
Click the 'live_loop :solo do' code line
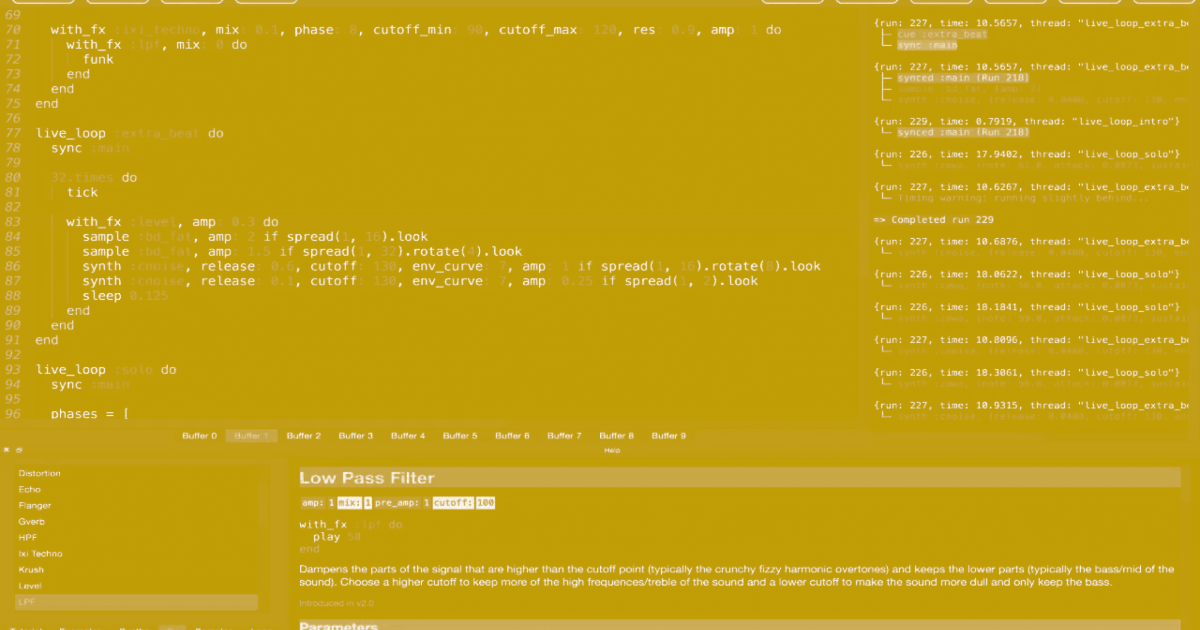coord(106,370)
